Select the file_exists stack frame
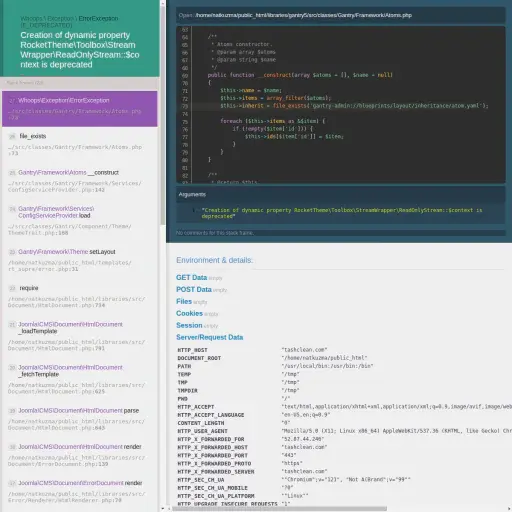Screen dimensions: 512x512 click(x=80, y=145)
